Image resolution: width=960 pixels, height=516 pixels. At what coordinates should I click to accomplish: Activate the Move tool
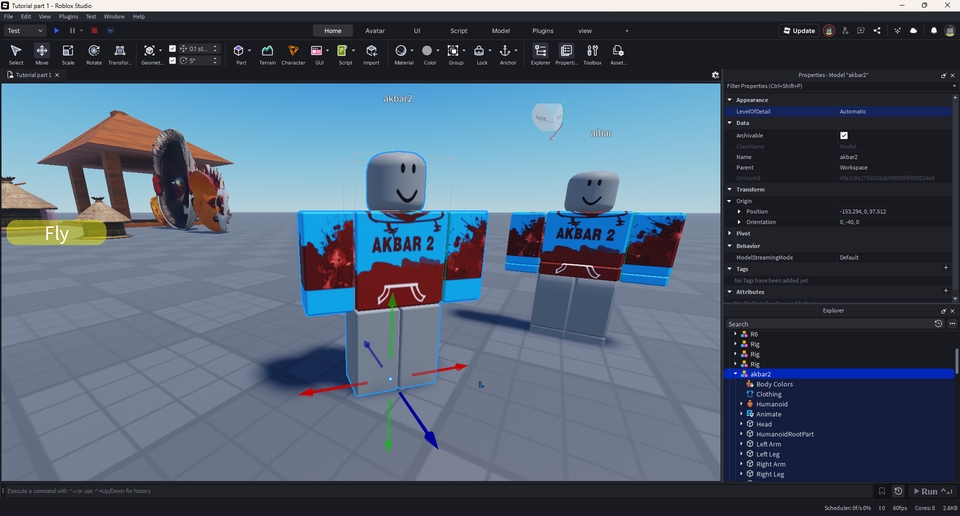point(42,54)
